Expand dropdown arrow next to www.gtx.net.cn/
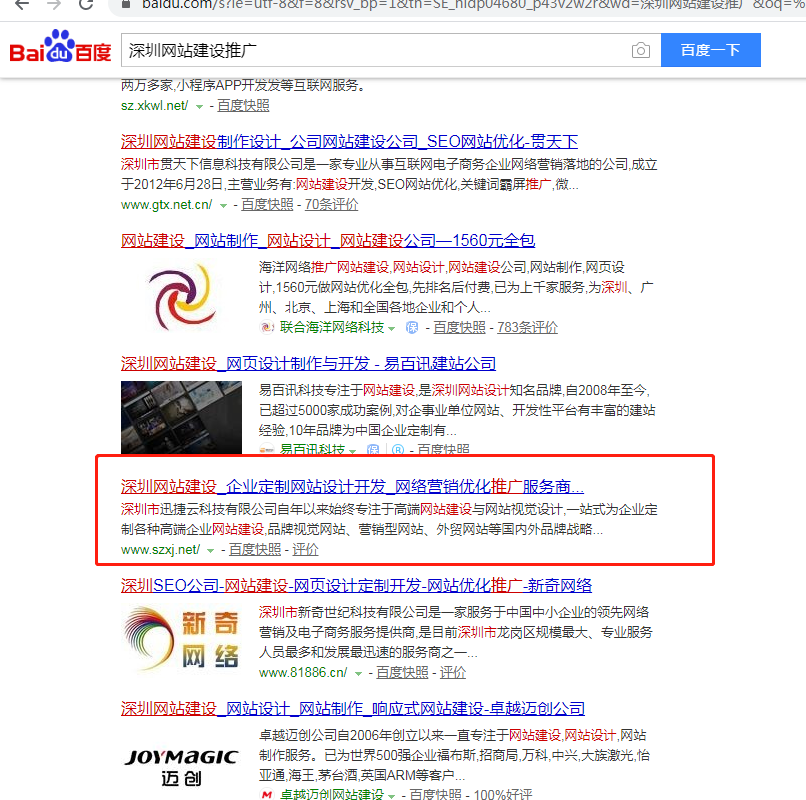 point(223,206)
